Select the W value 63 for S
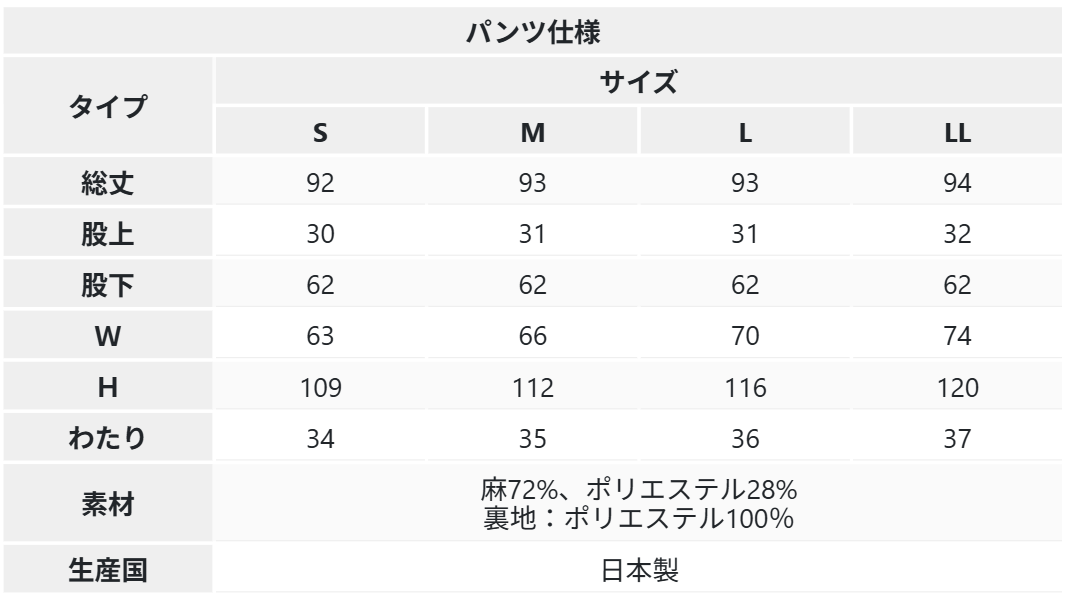 coord(320,337)
